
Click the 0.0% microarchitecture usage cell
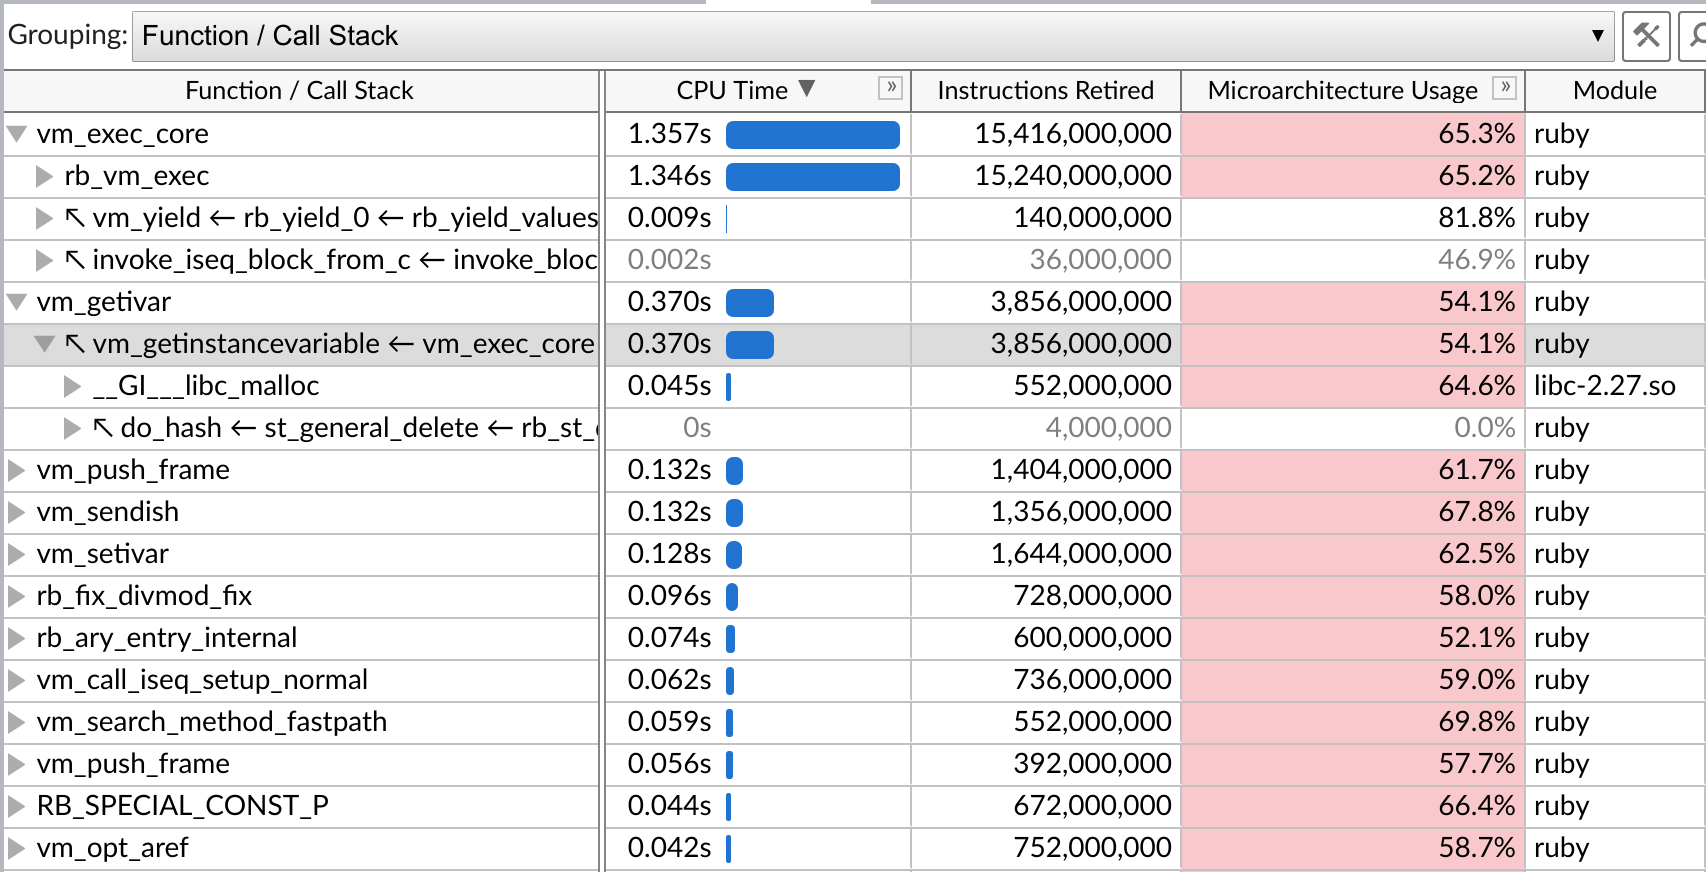pos(1353,428)
